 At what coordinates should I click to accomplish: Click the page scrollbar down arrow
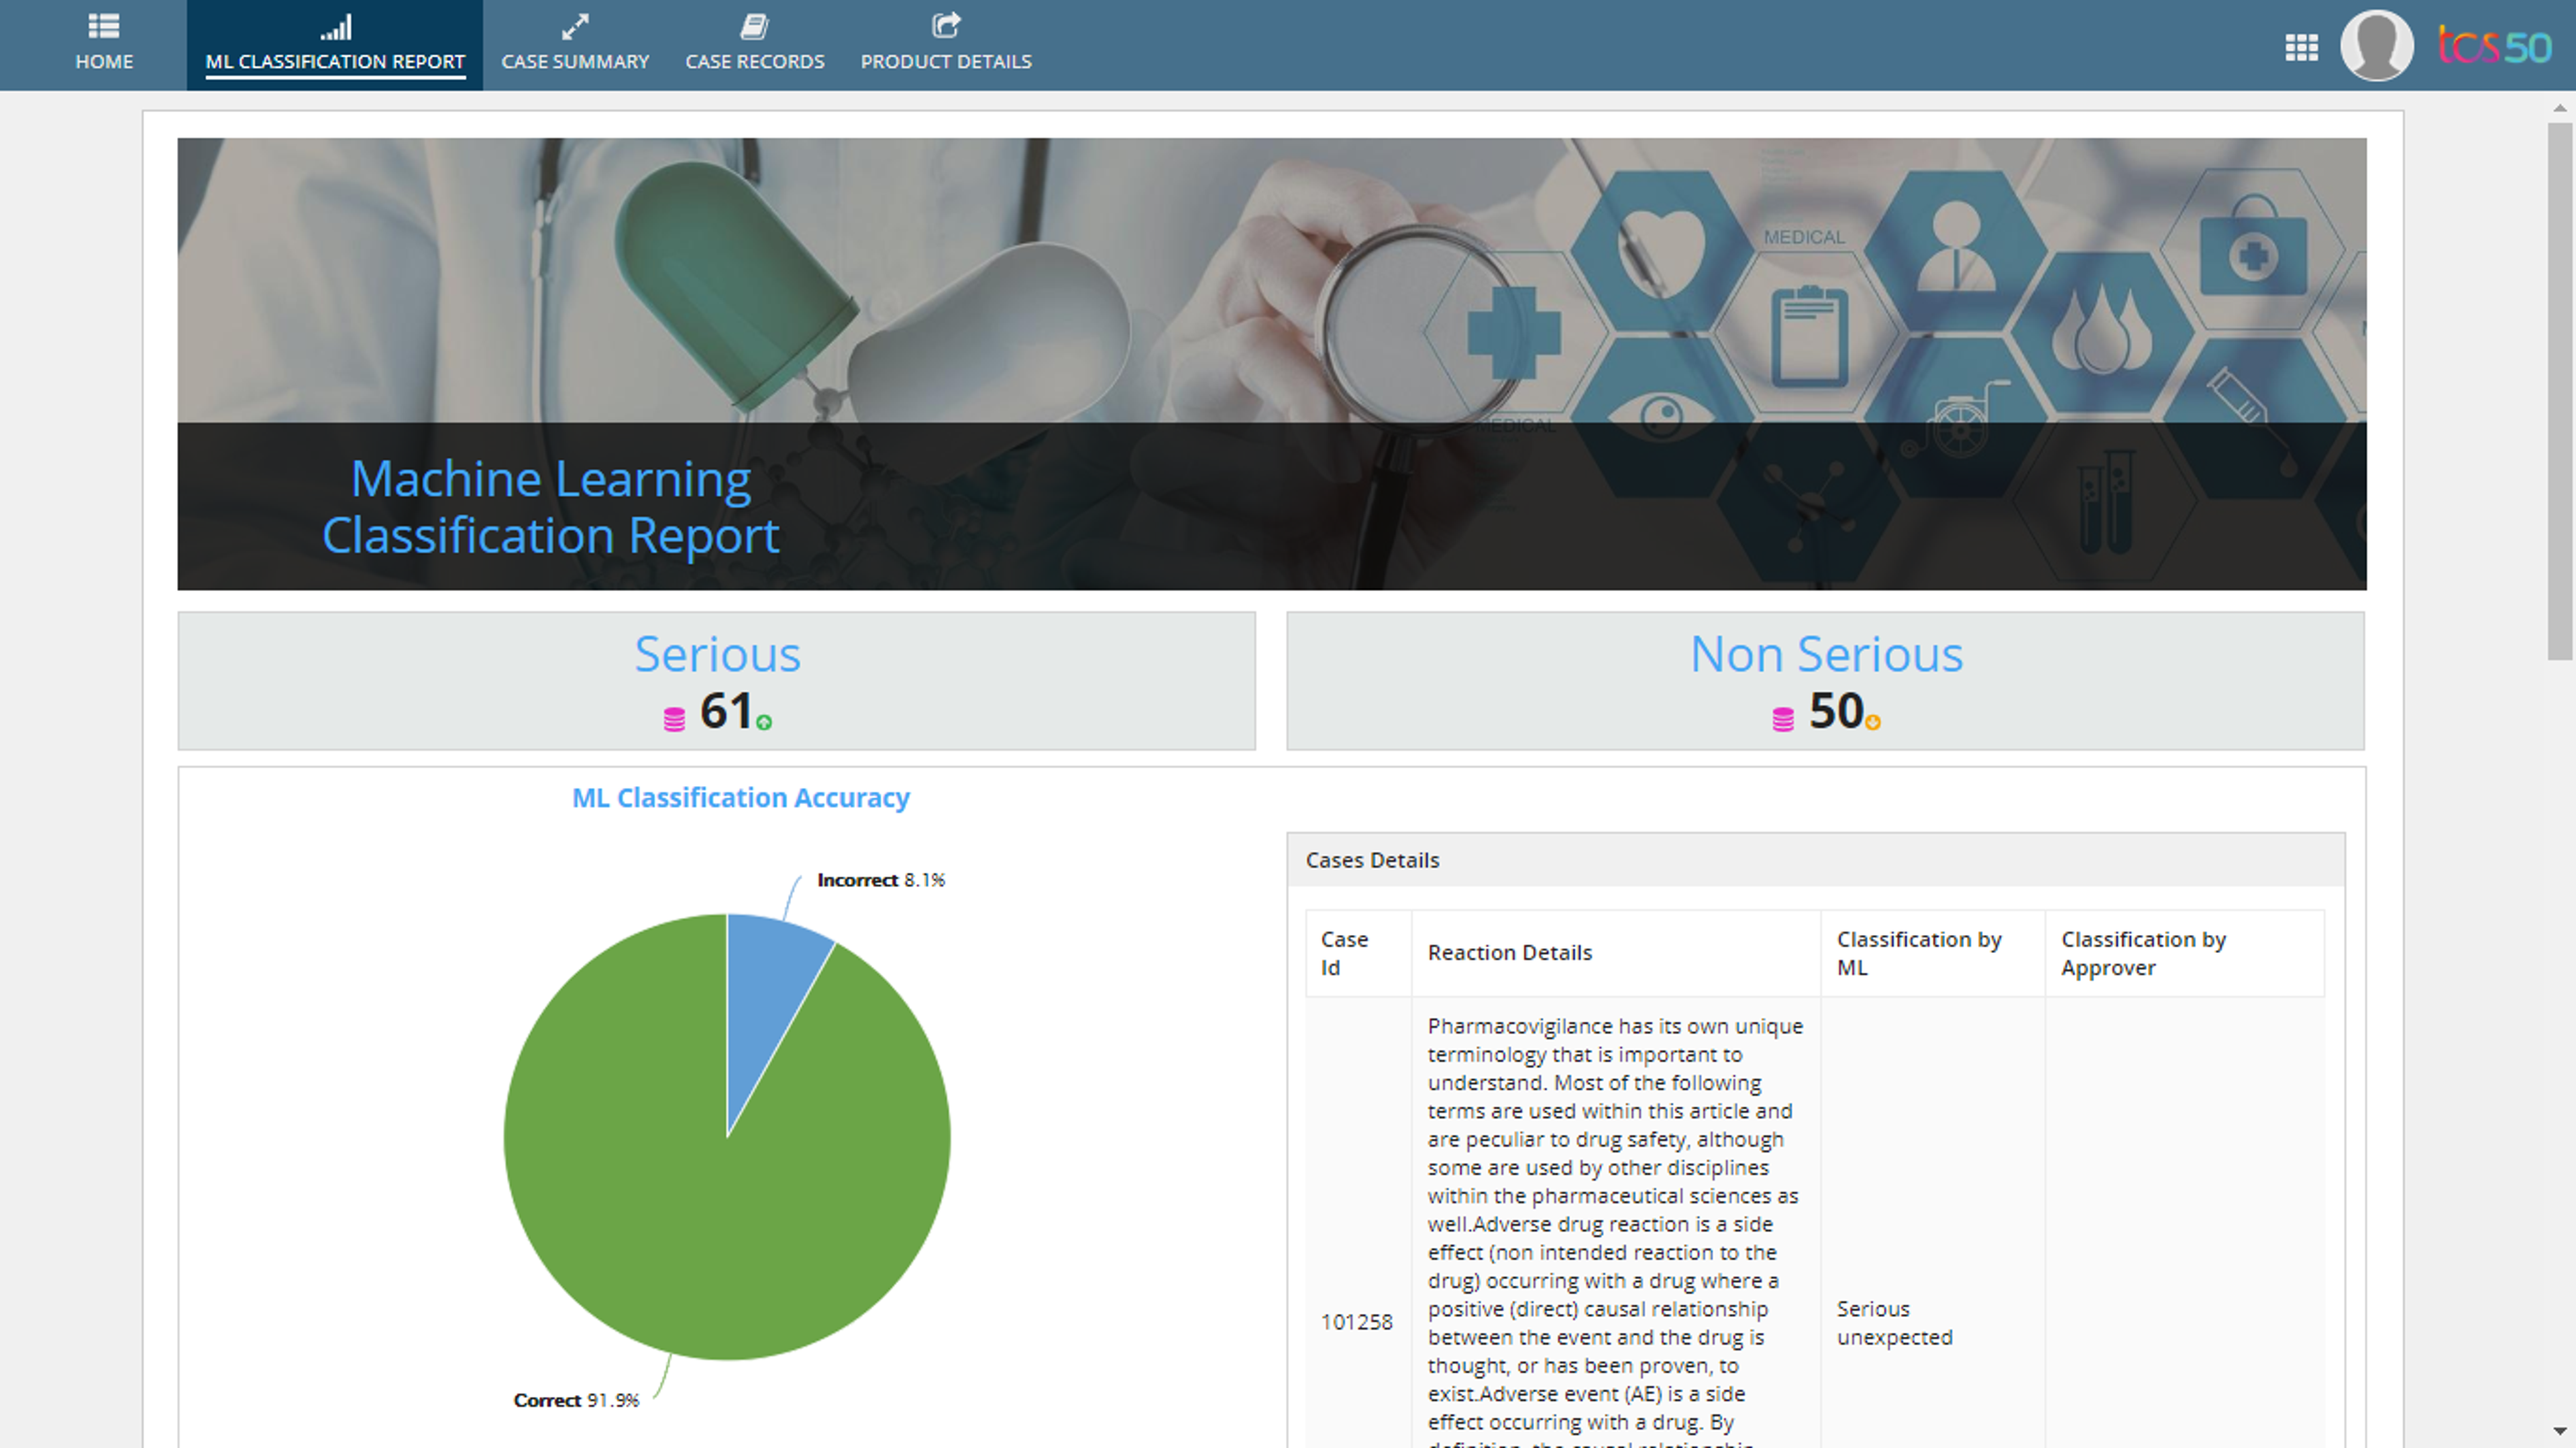click(x=2559, y=1431)
